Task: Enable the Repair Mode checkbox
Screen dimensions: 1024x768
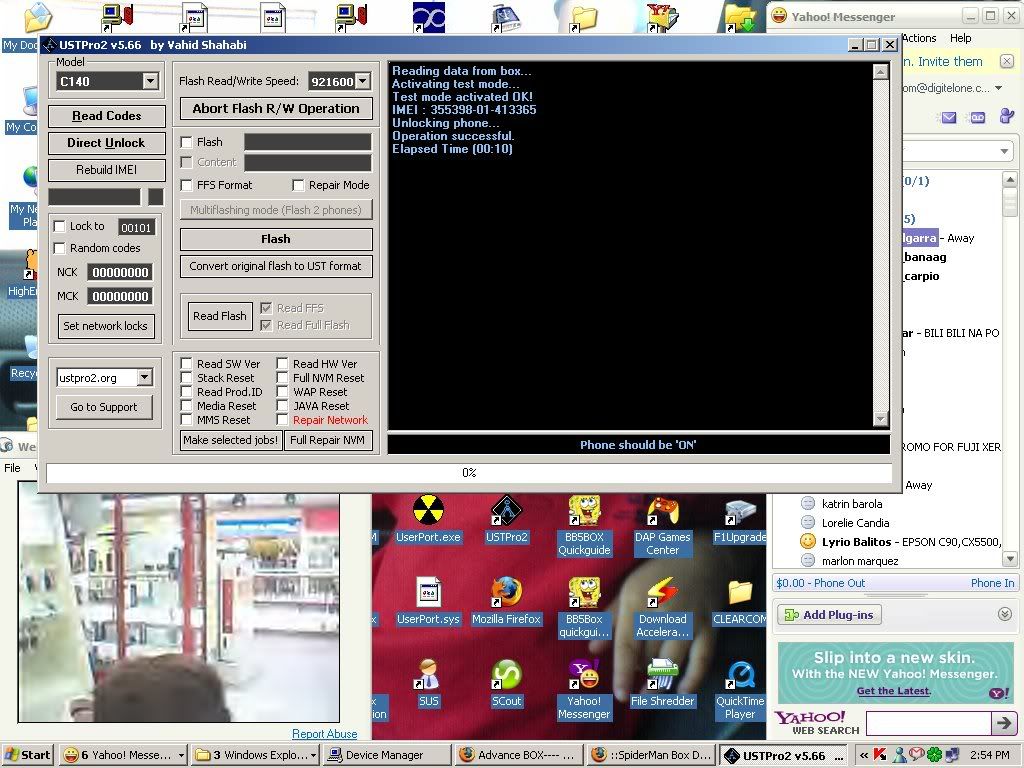Action: click(298, 185)
